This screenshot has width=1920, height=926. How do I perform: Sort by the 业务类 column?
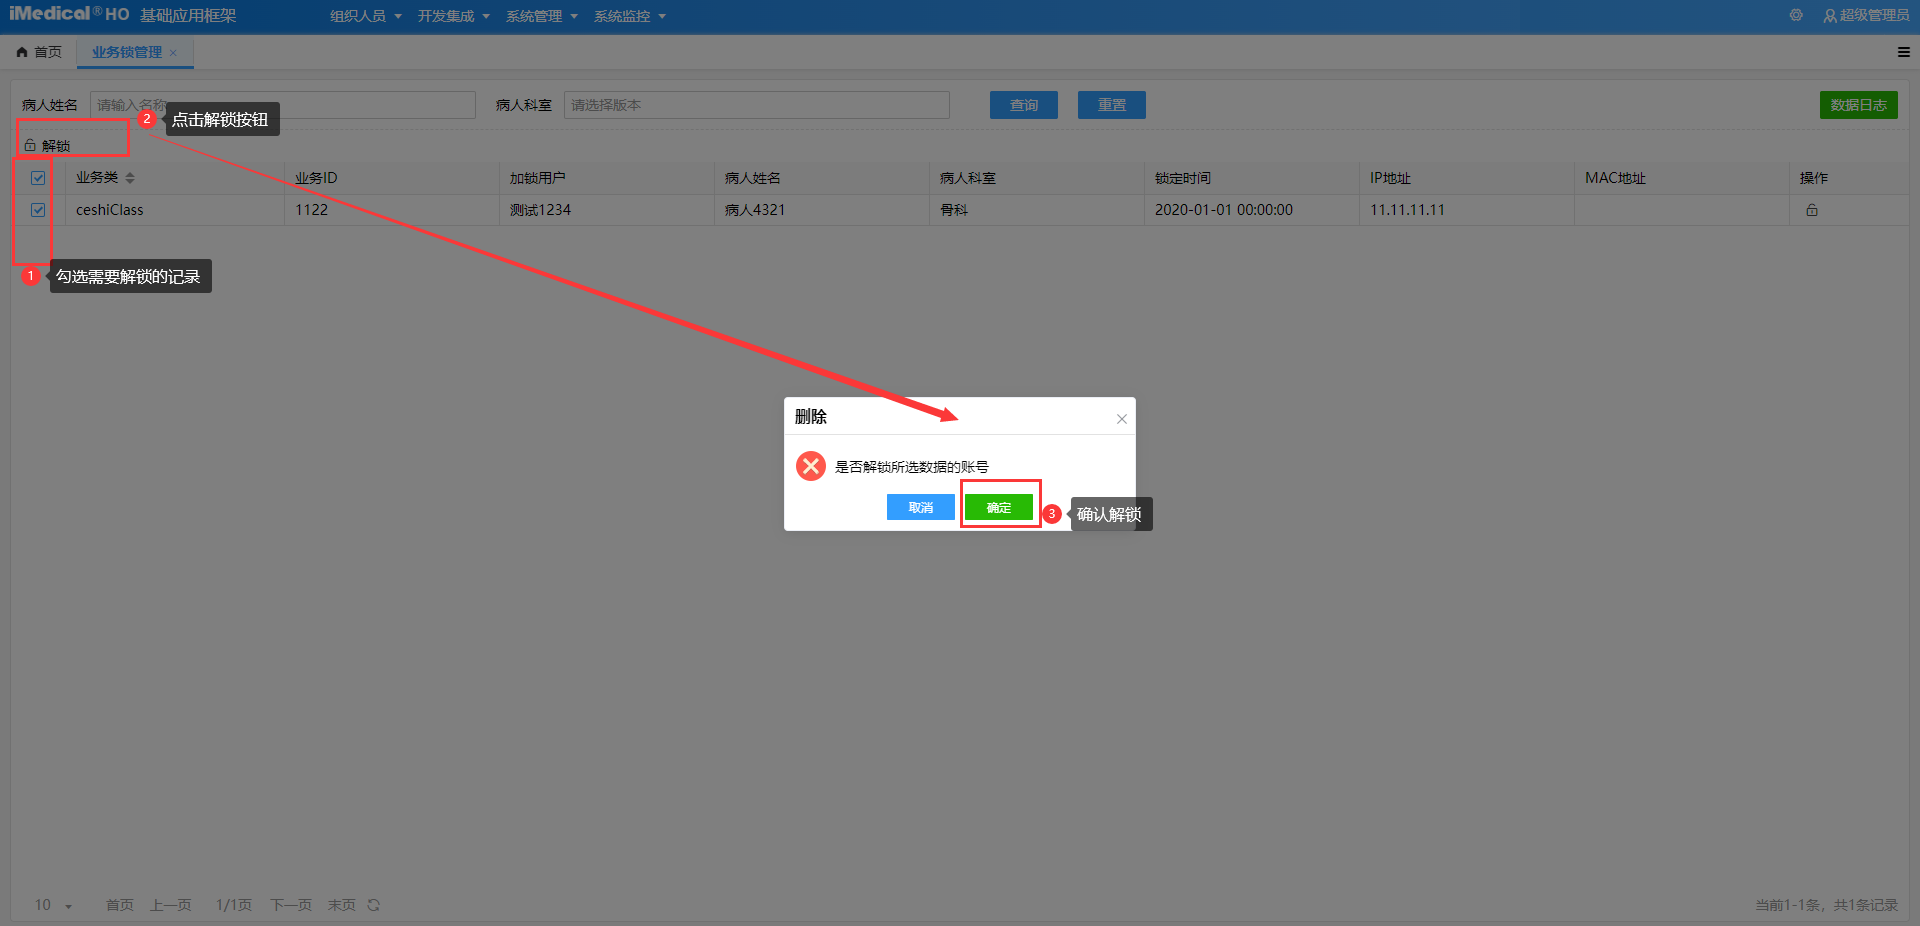[130, 178]
